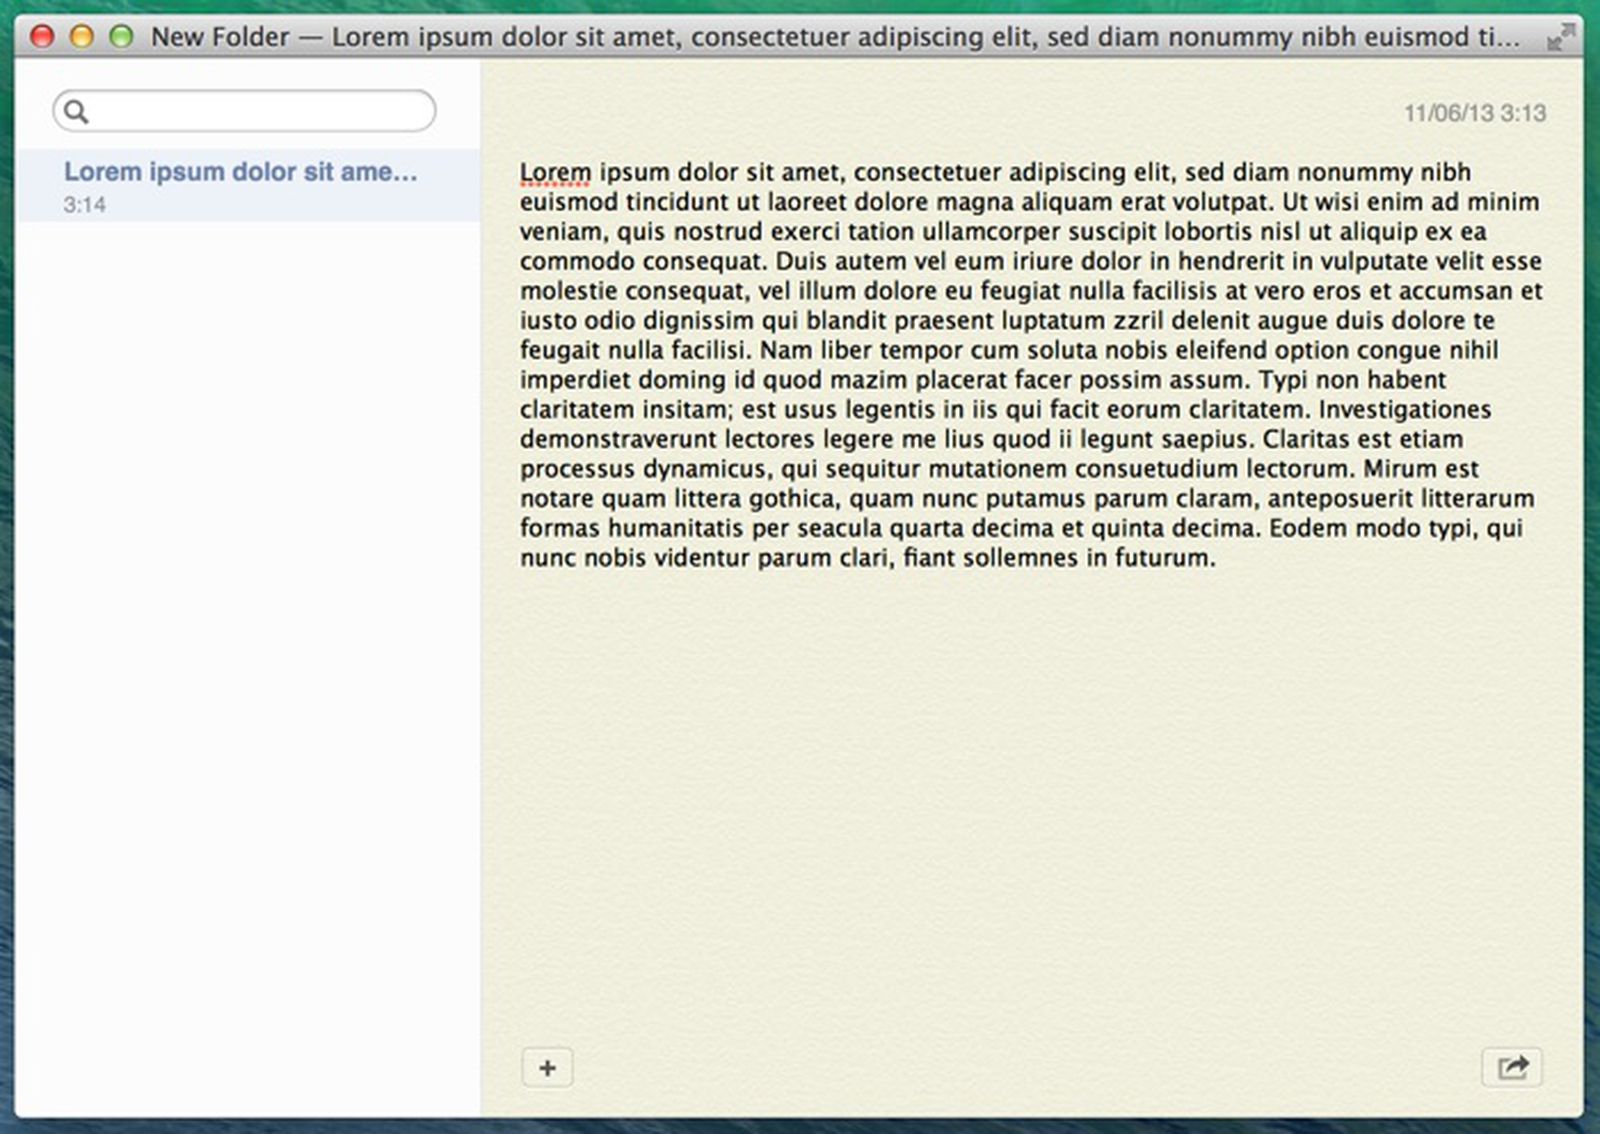Click the note date "11/06/13 3:13"

pyautogui.click(x=1474, y=113)
